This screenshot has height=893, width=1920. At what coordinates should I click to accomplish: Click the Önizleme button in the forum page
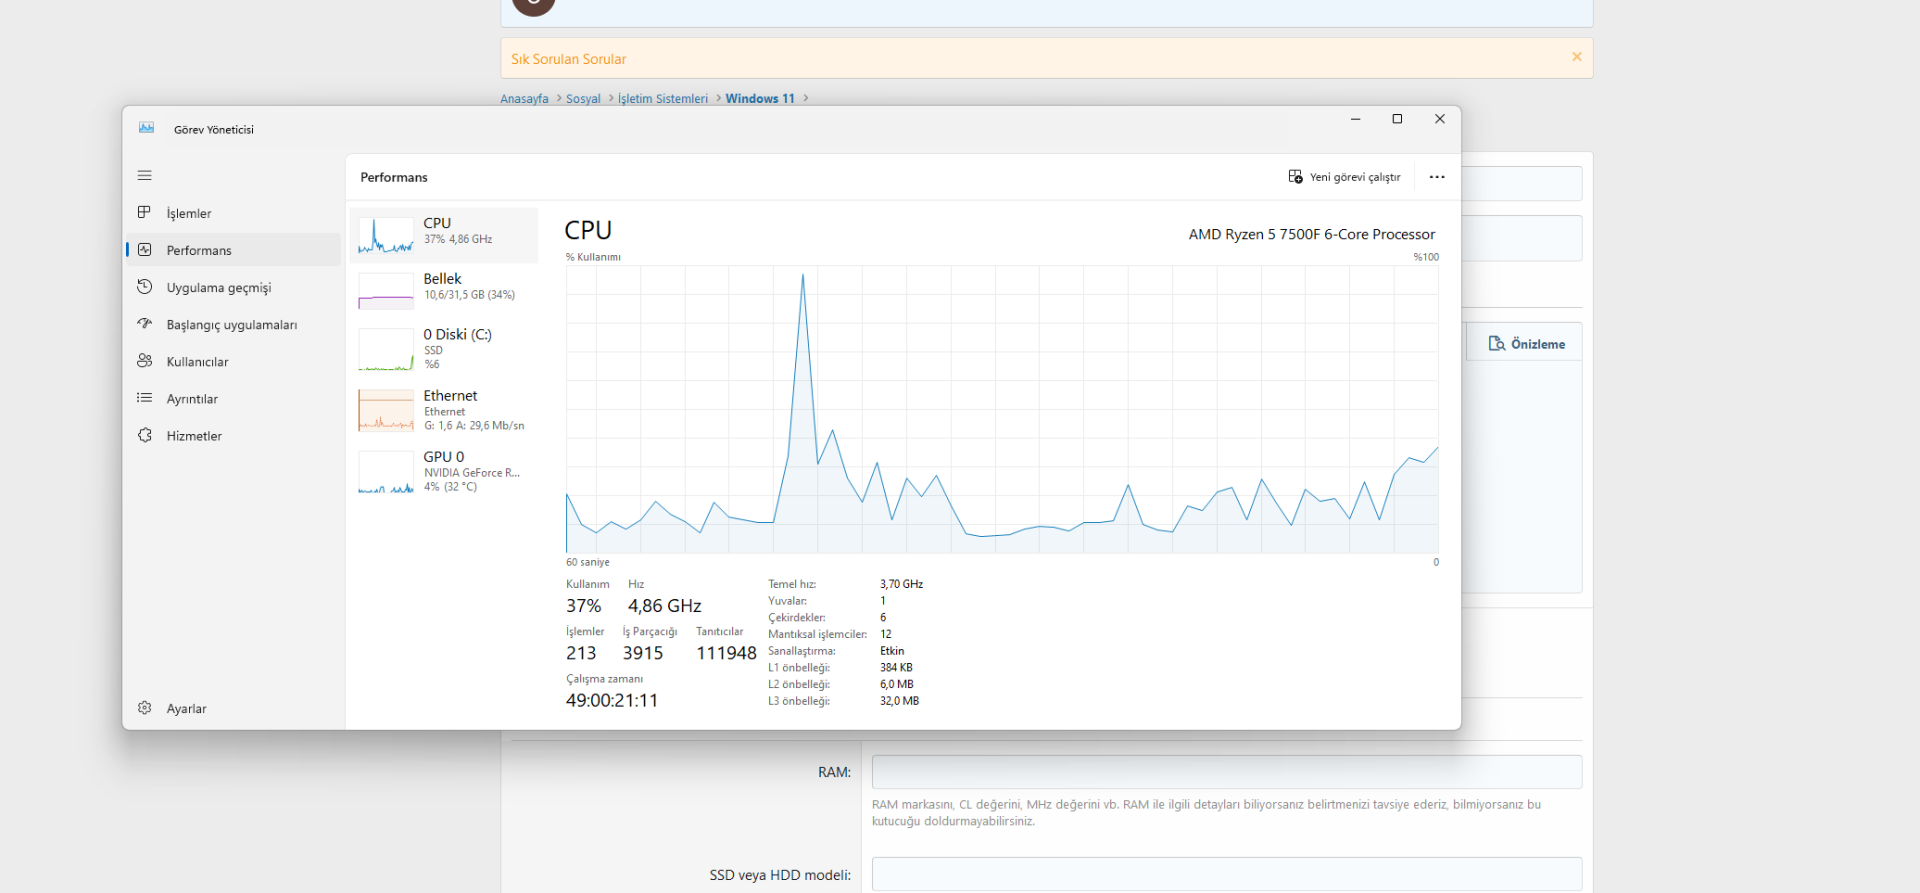pos(1525,343)
